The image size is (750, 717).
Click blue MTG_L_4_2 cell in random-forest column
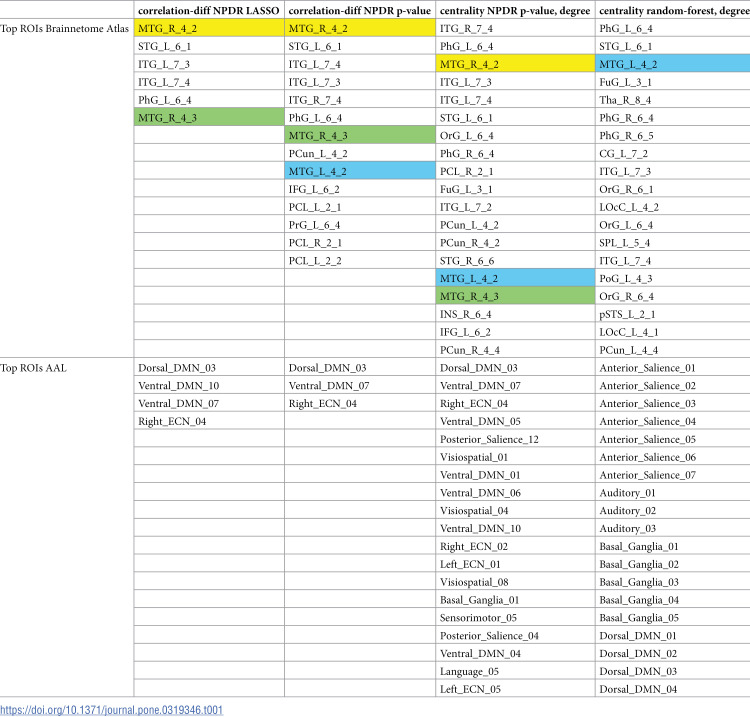coord(673,64)
